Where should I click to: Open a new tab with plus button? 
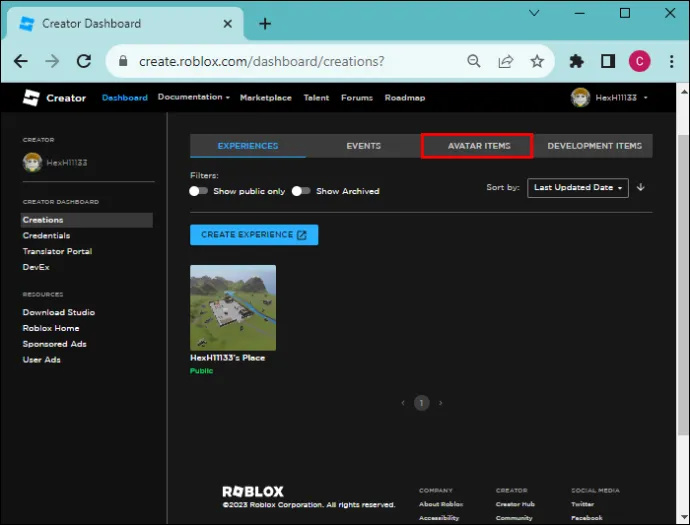[265, 24]
